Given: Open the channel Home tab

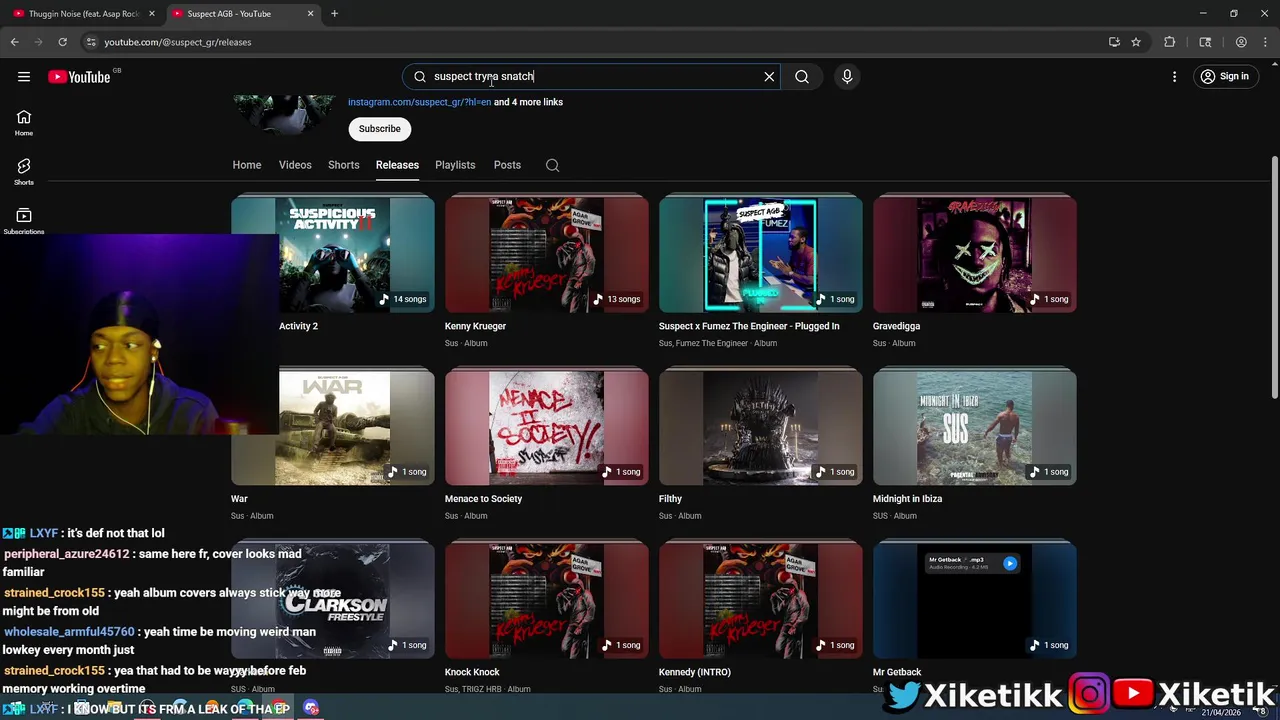Looking at the screenshot, I should pyautogui.click(x=247, y=165).
